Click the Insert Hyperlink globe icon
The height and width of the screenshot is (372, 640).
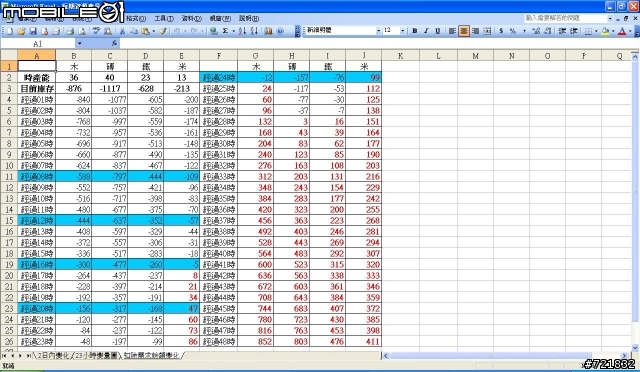pos(213,31)
